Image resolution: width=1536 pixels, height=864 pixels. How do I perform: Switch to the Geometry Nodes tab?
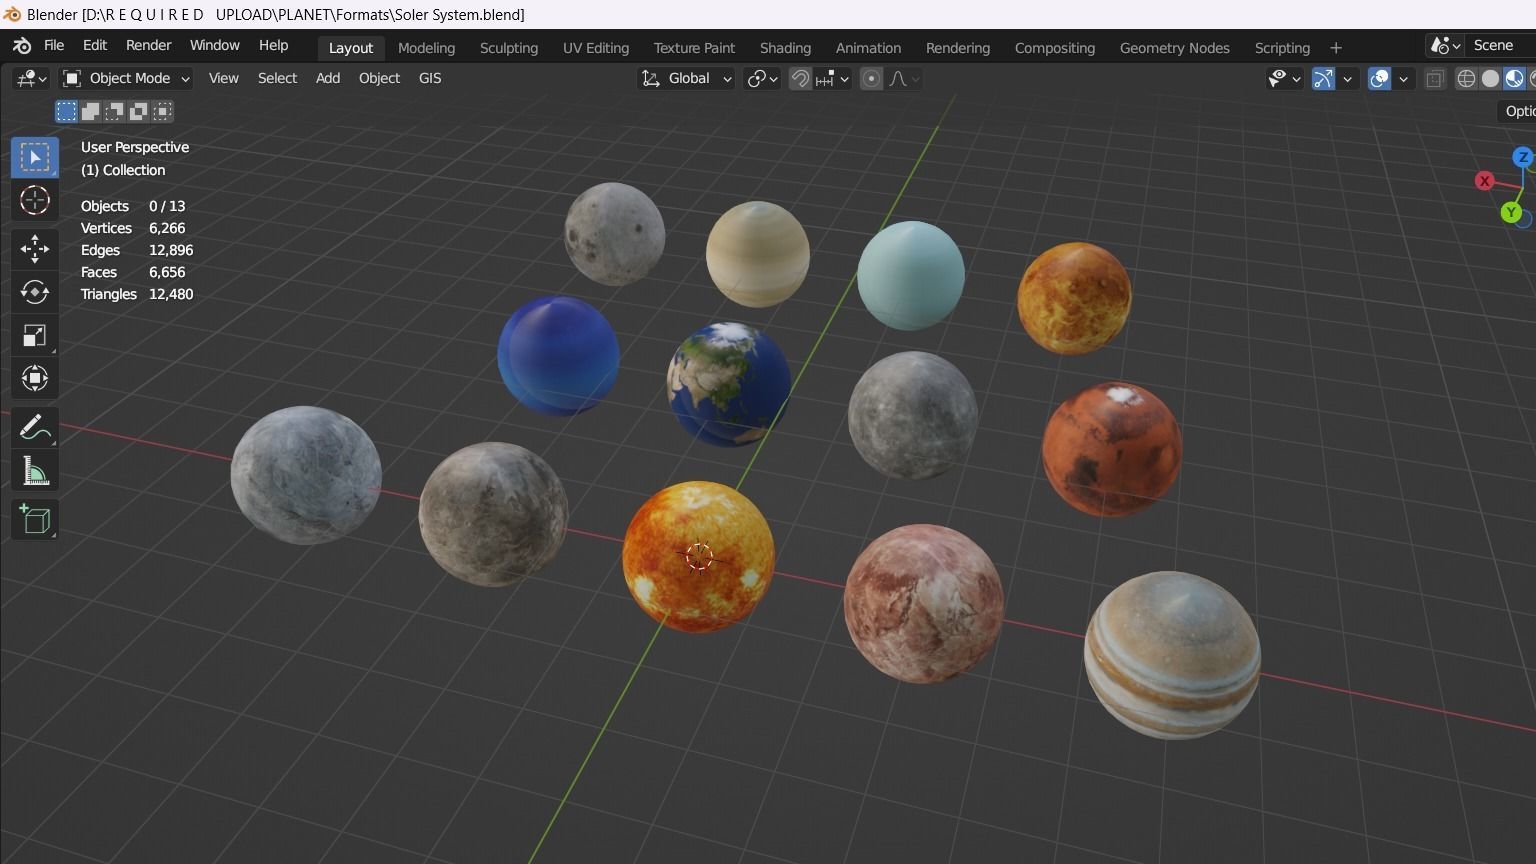click(1174, 48)
